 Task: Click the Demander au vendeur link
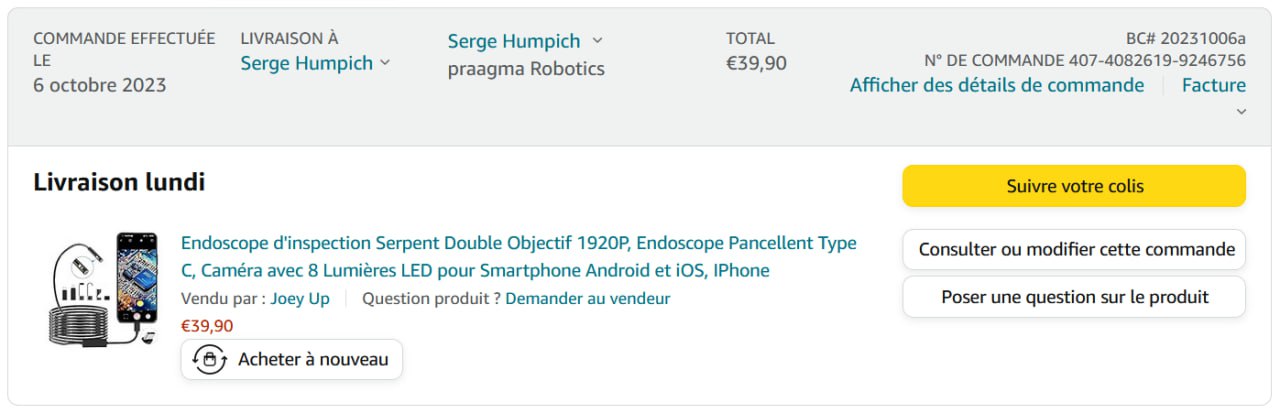(x=588, y=298)
